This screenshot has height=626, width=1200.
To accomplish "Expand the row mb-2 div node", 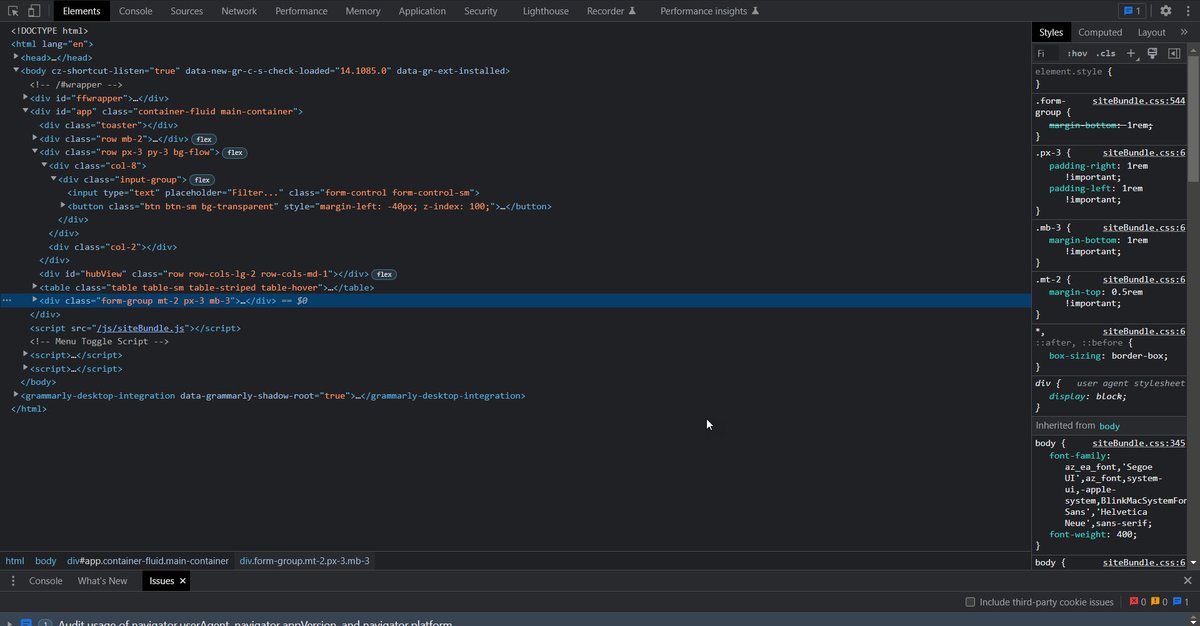I will tap(35, 139).
